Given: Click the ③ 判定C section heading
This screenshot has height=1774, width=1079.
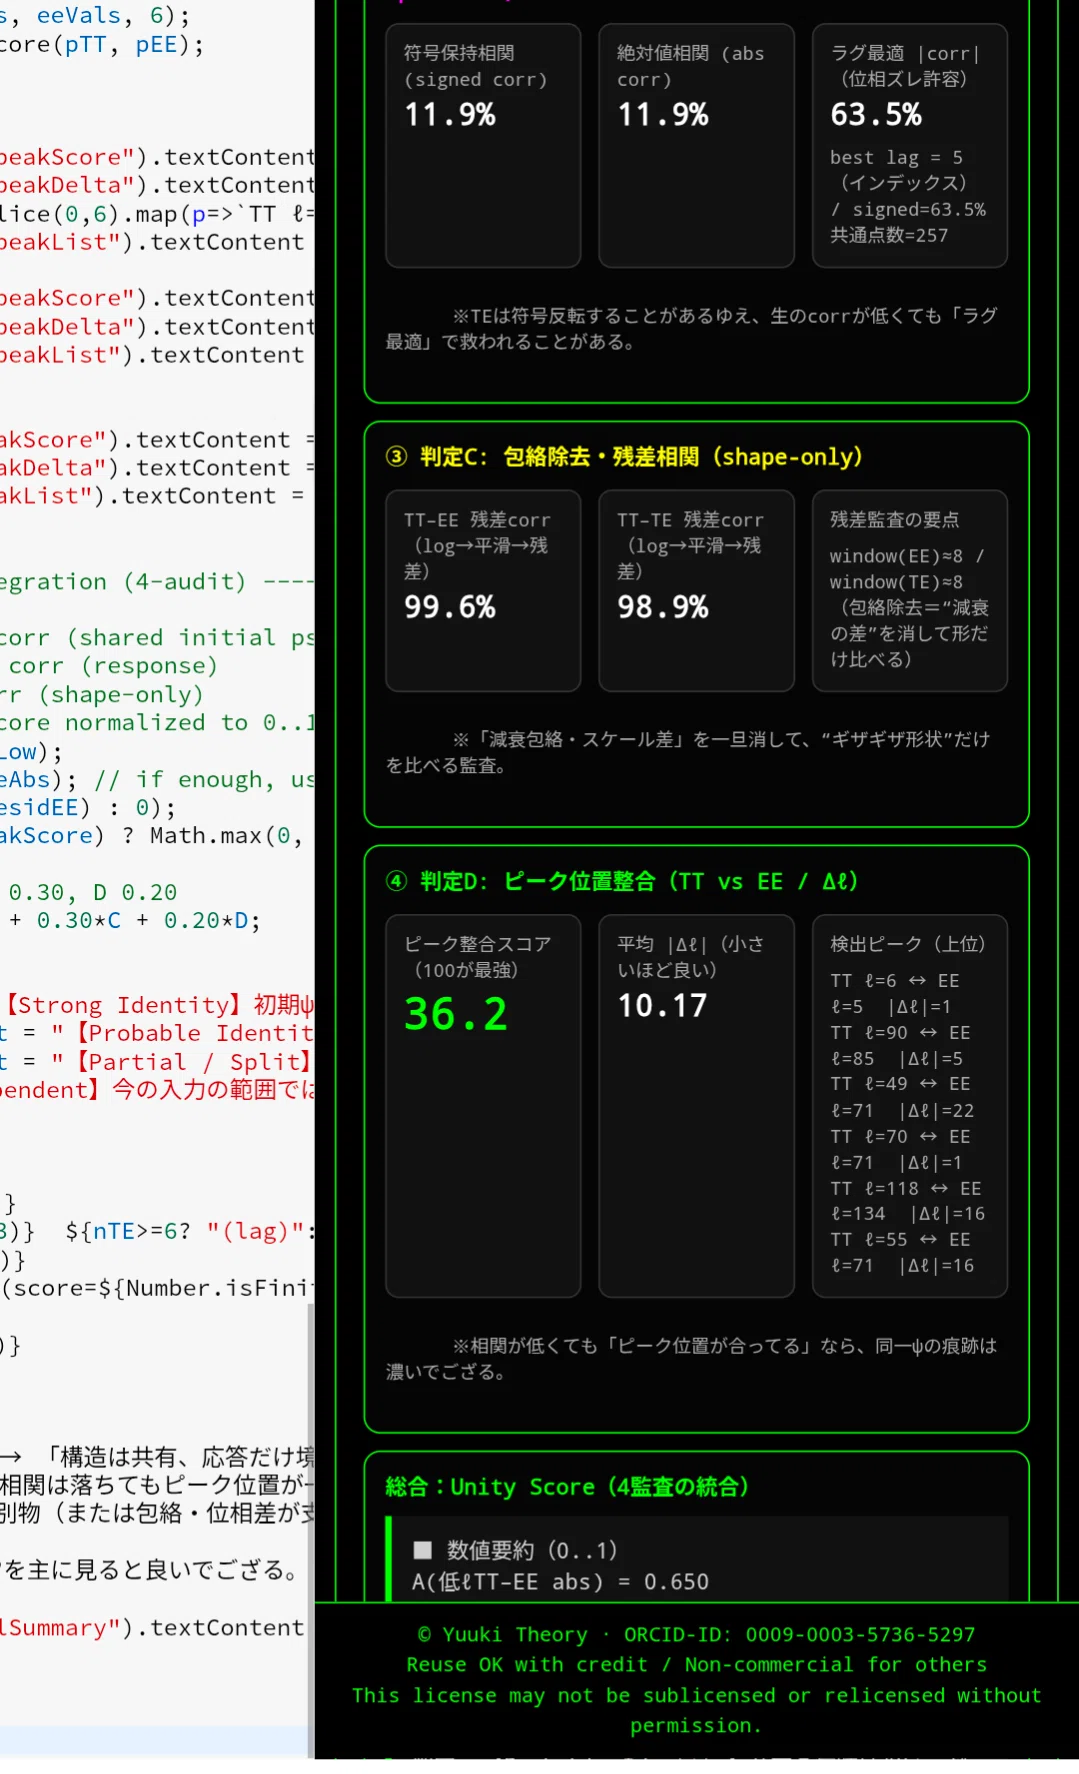Looking at the screenshot, I should click(624, 457).
